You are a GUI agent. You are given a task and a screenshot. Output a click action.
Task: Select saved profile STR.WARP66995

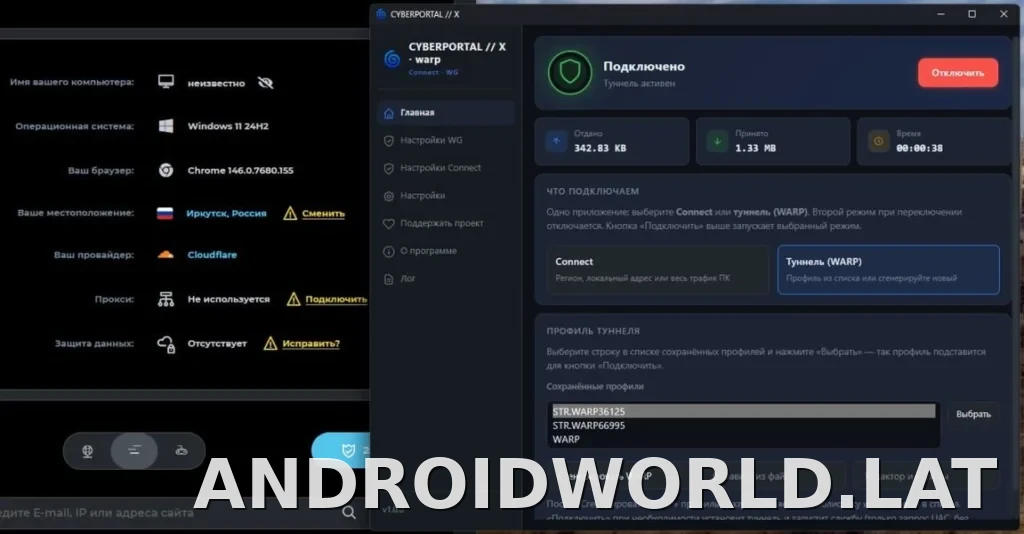click(744, 426)
